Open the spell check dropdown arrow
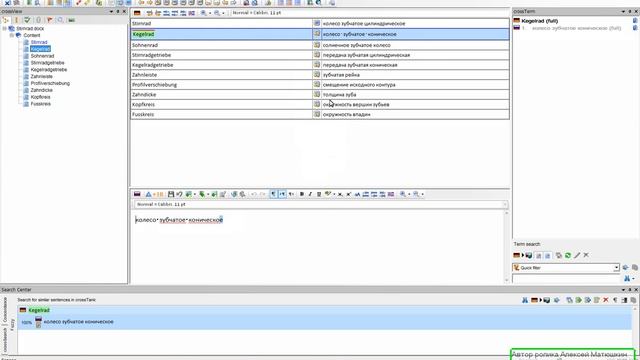Screen dimensions: 640x360 [x=333, y=195]
